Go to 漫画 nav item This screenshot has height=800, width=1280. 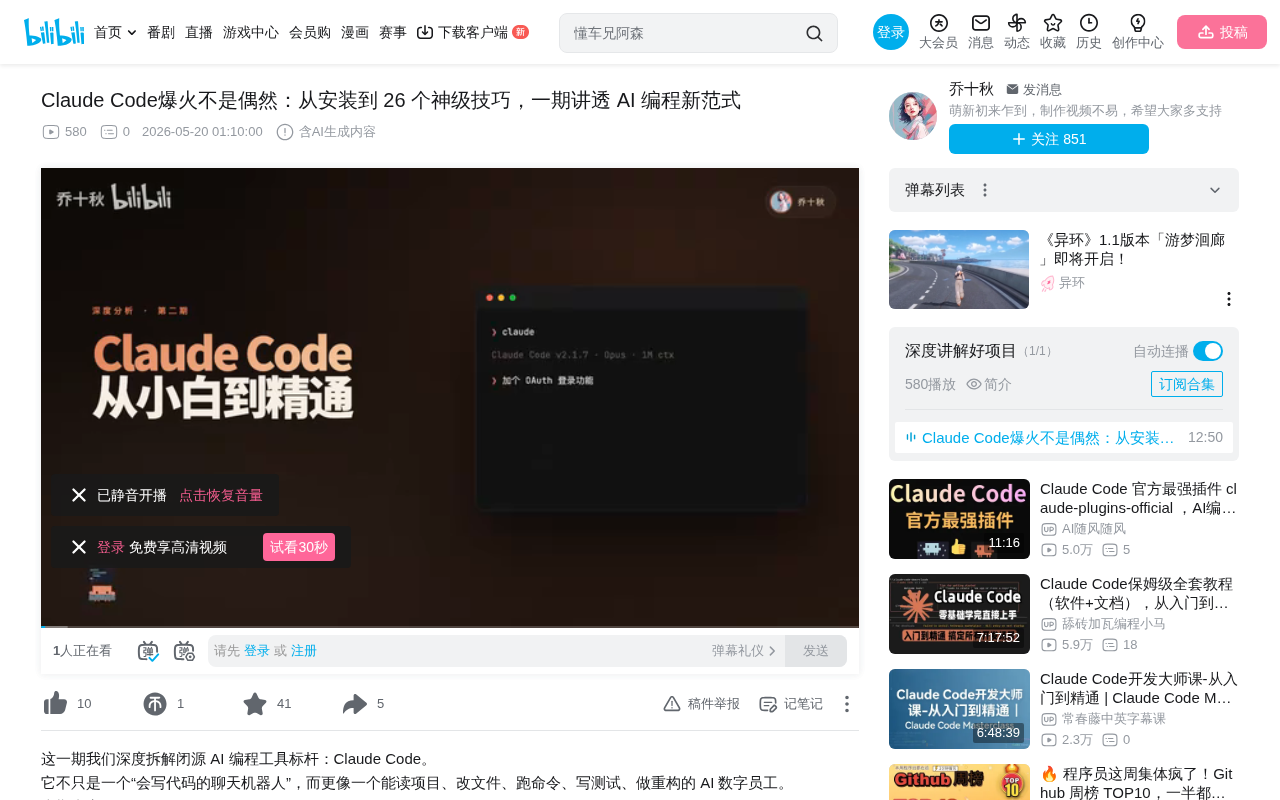point(355,32)
